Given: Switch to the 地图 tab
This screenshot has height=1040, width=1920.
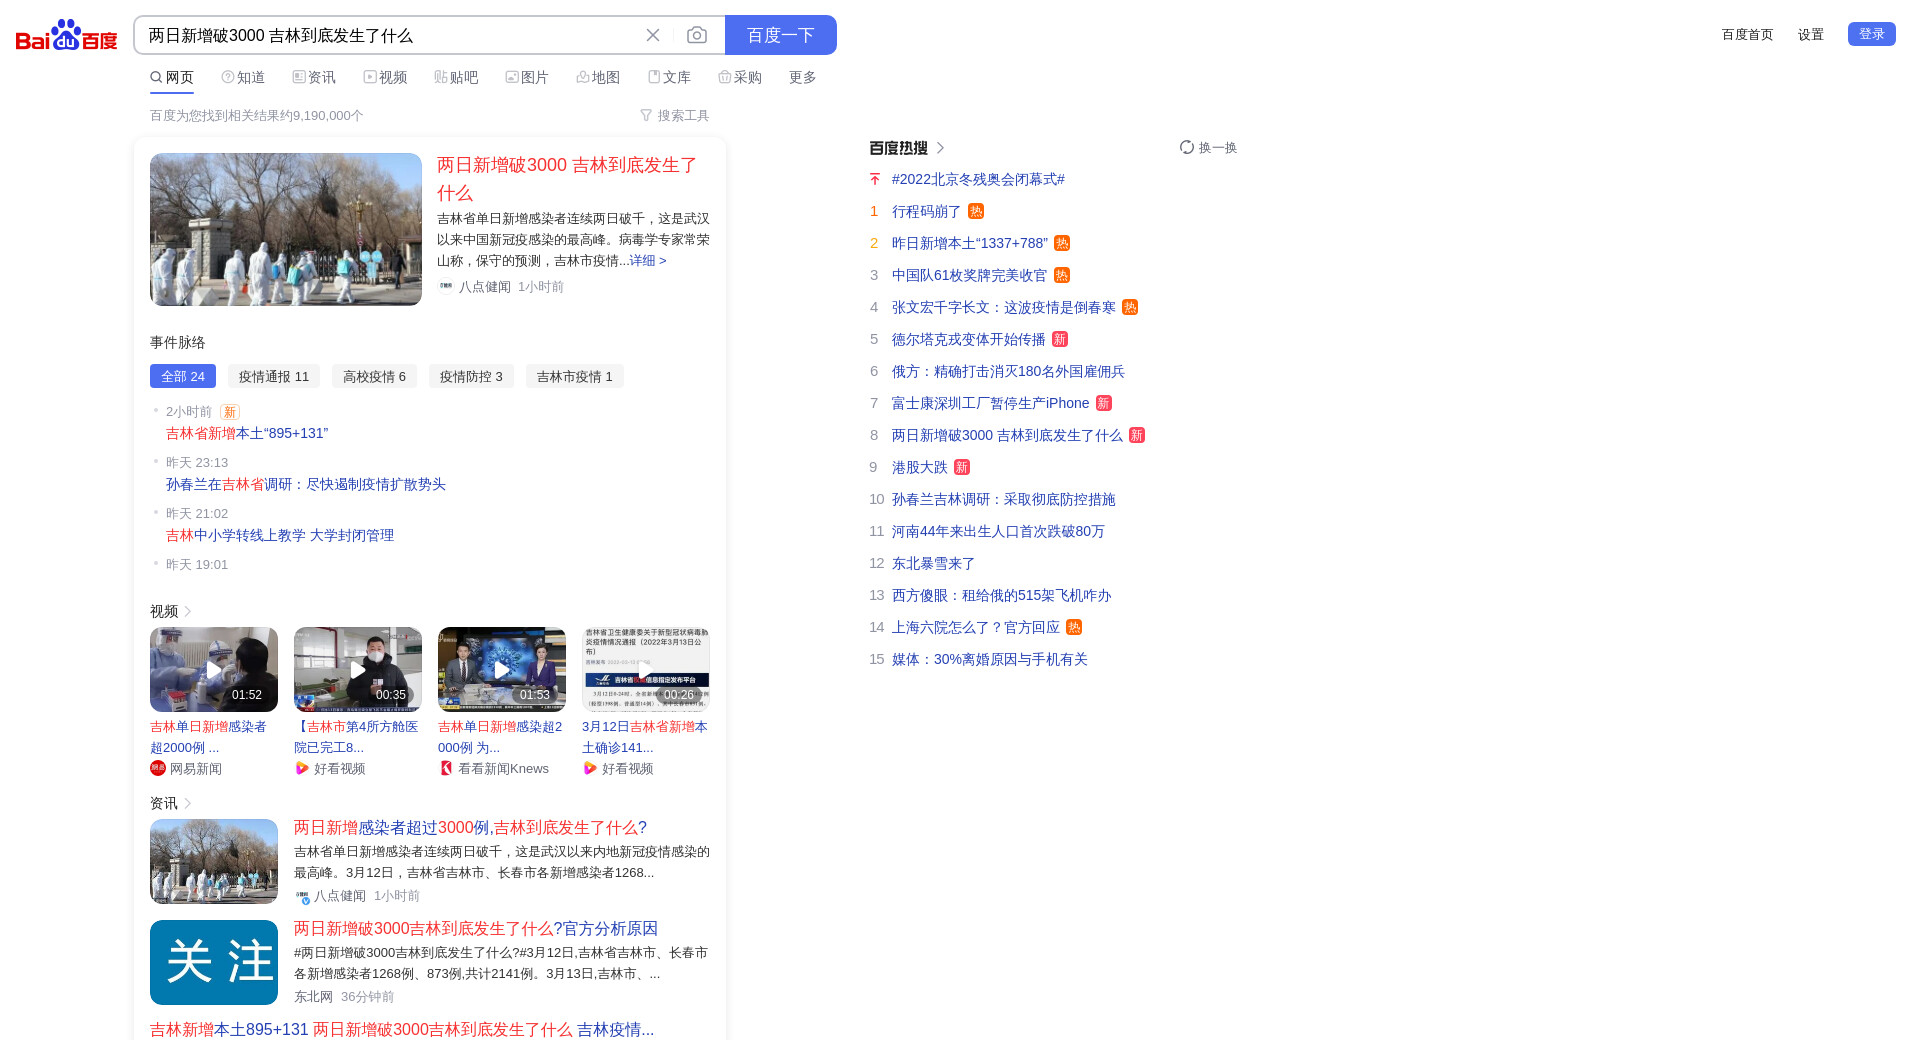Looking at the screenshot, I should click(x=598, y=77).
